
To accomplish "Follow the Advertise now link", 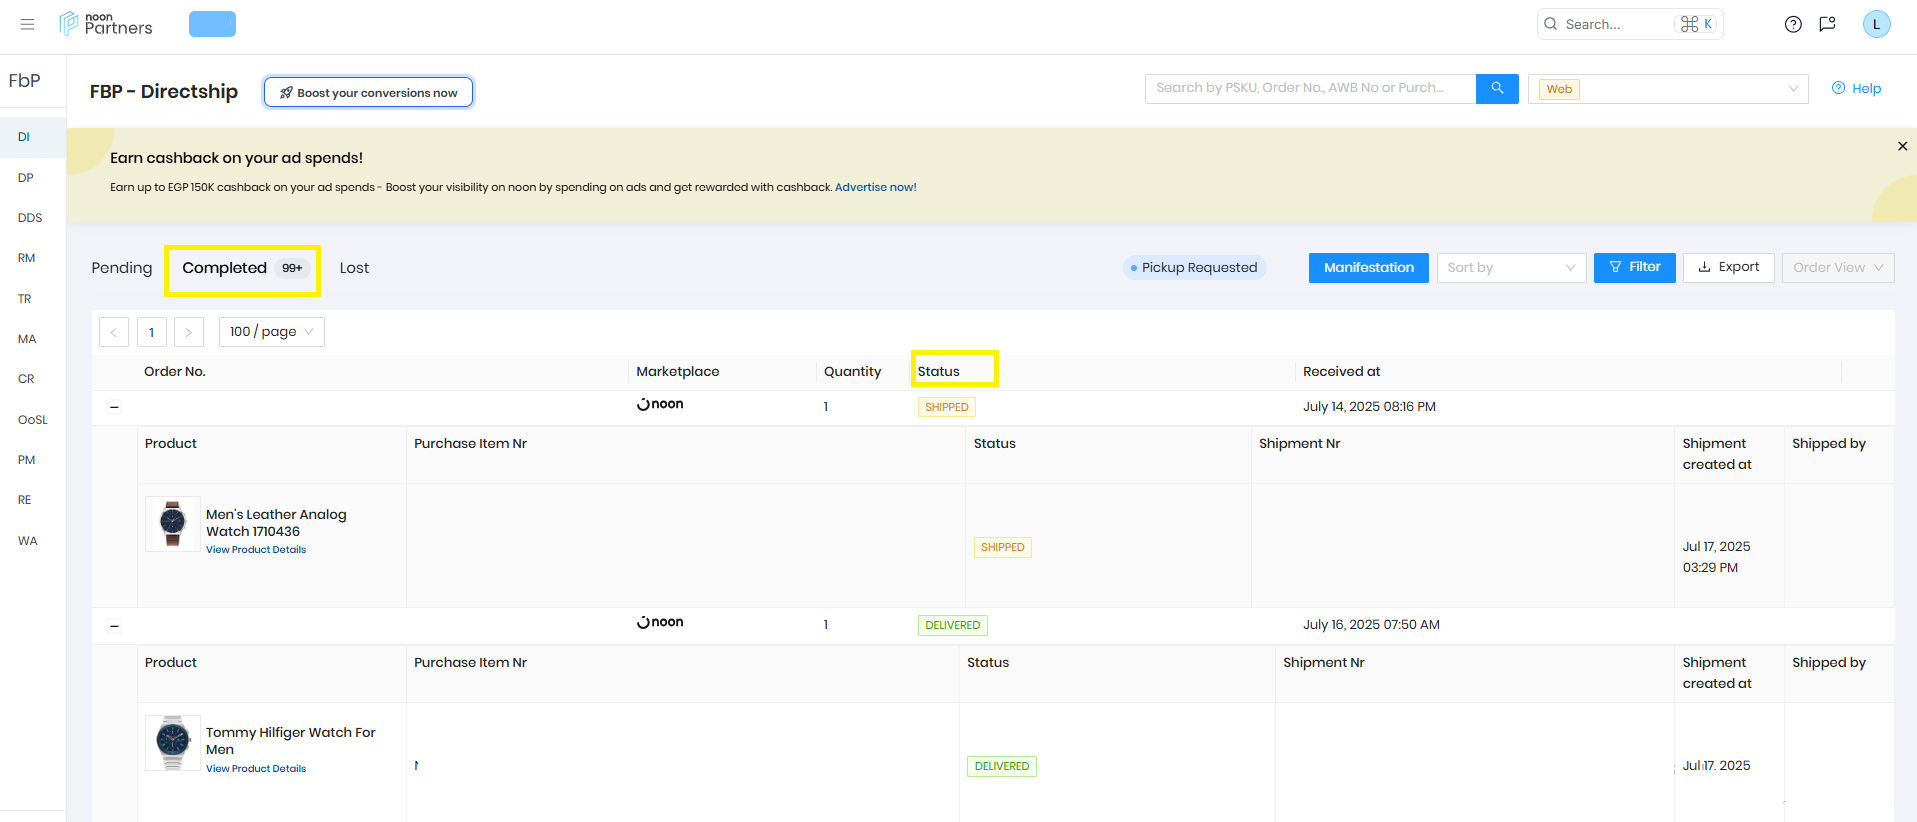I will tap(876, 187).
